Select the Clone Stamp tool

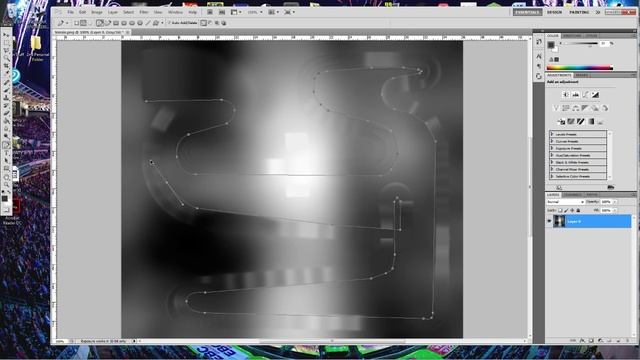7,98
